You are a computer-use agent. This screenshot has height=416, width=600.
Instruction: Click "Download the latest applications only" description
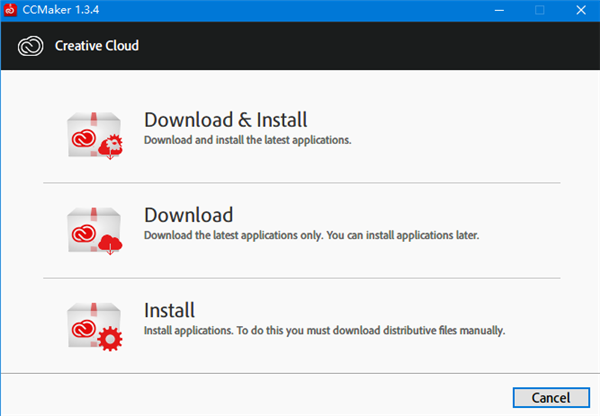(312, 236)
